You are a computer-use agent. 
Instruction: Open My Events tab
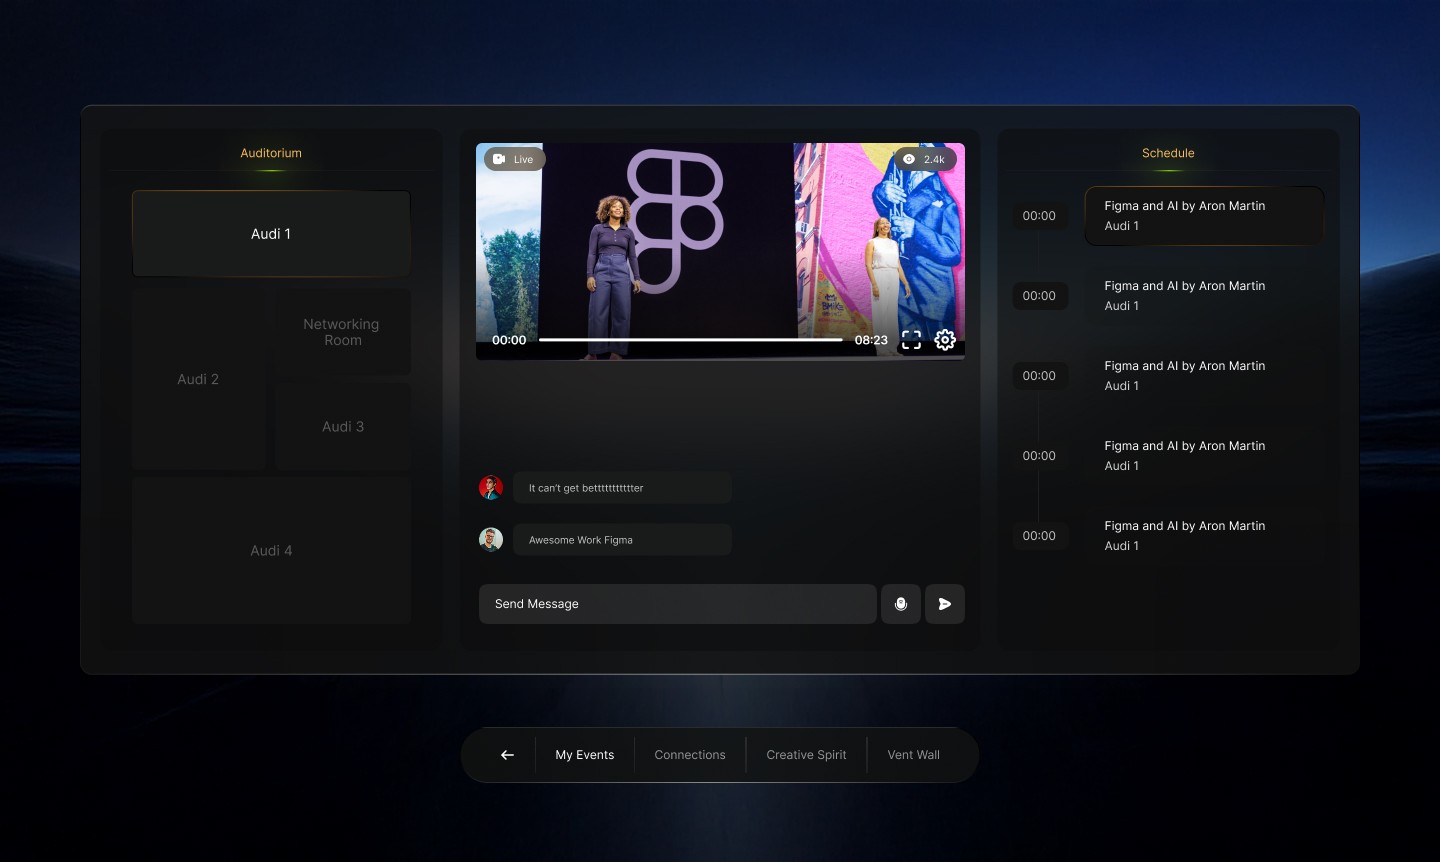(585, 755)
